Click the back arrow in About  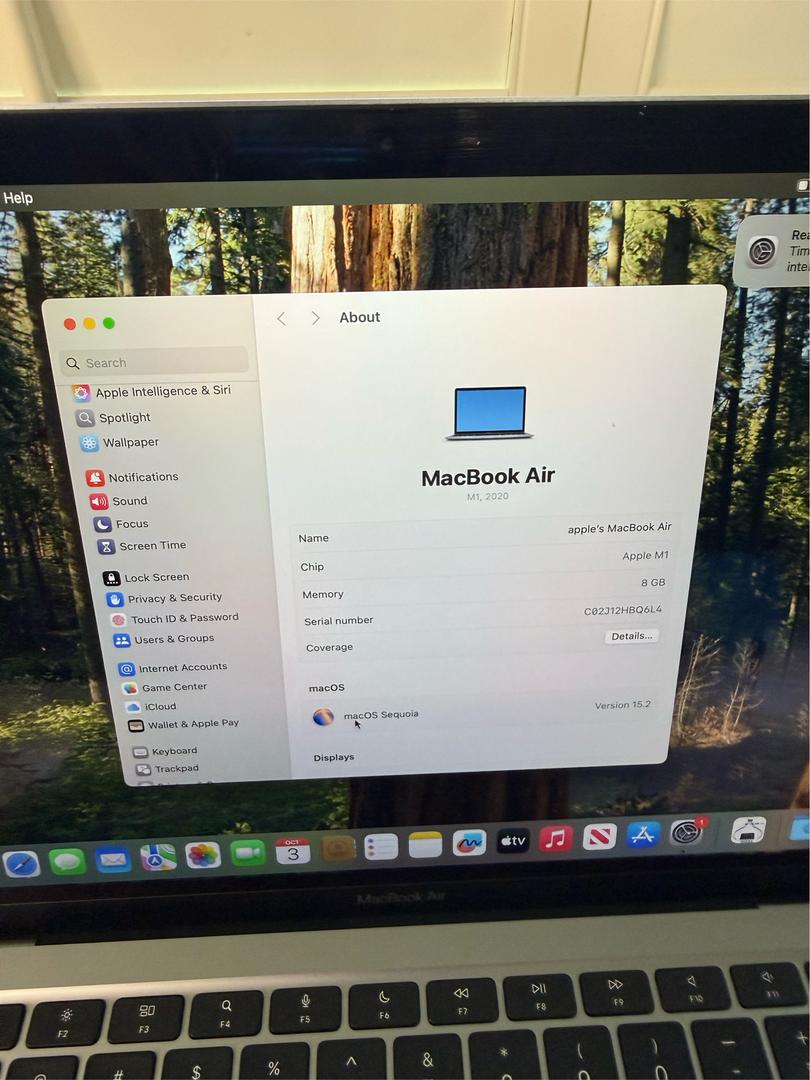pos(281,318)
